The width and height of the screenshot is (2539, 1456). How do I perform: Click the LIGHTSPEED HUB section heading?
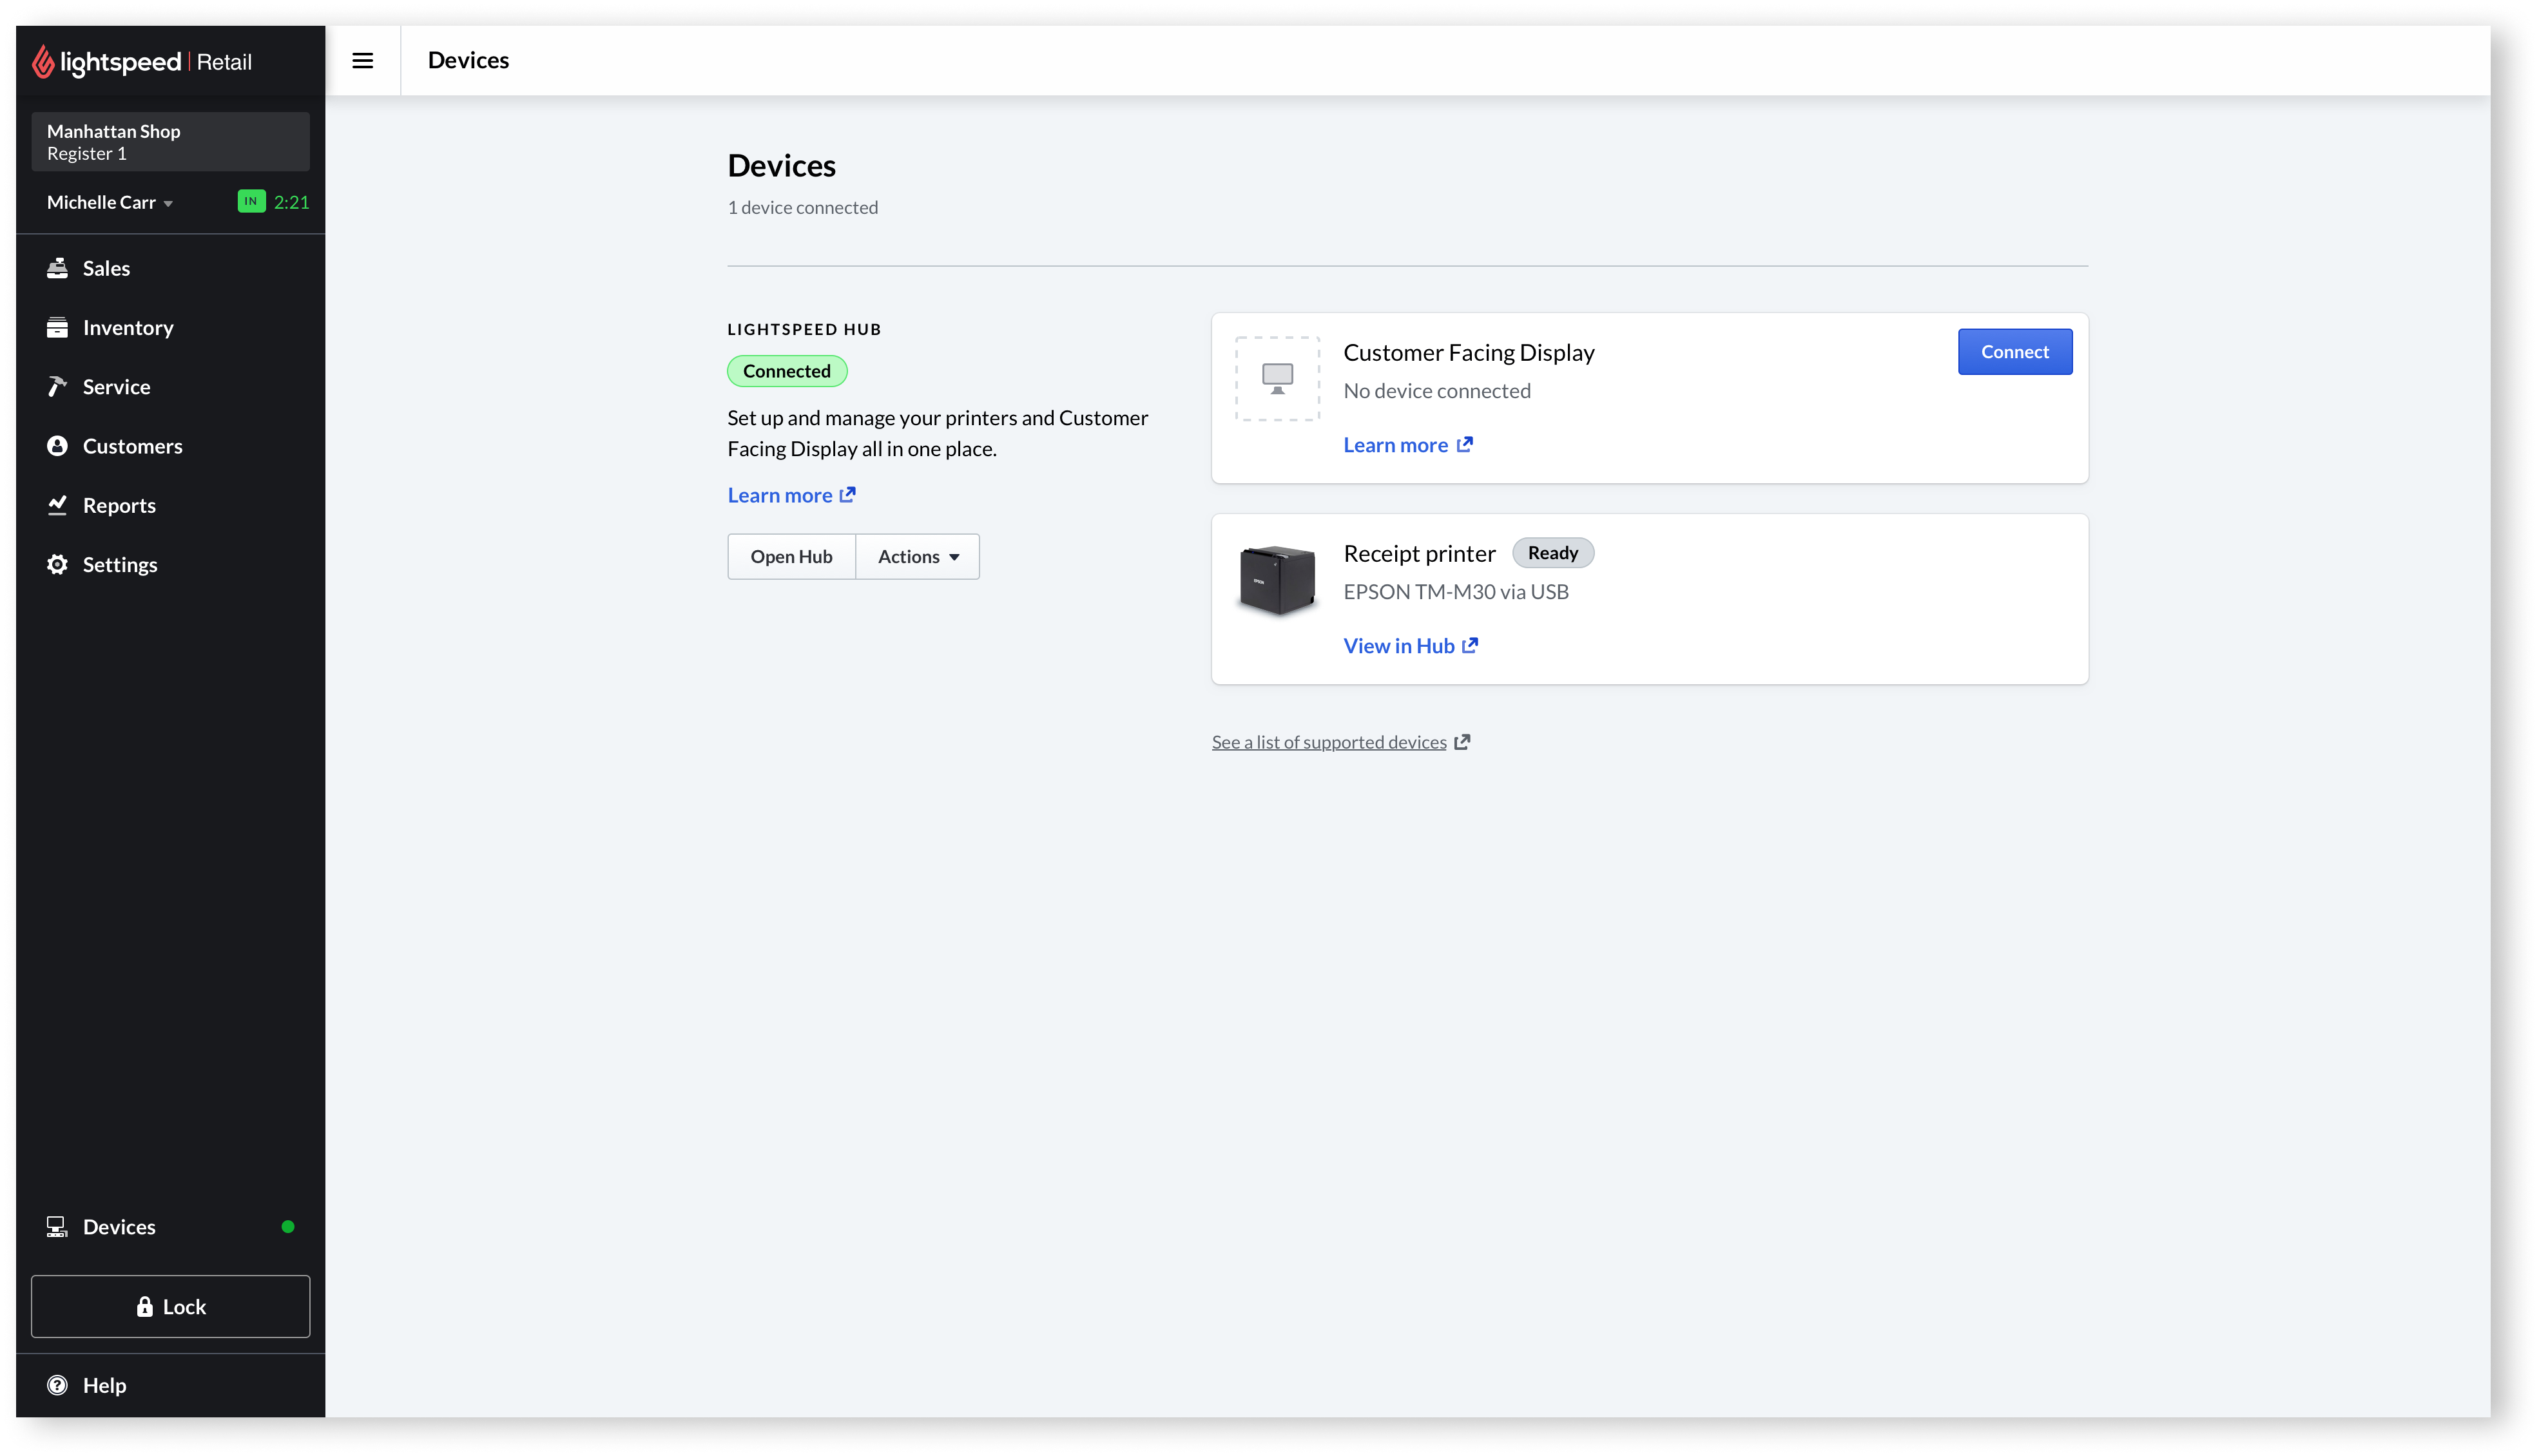tap(804, 330)
